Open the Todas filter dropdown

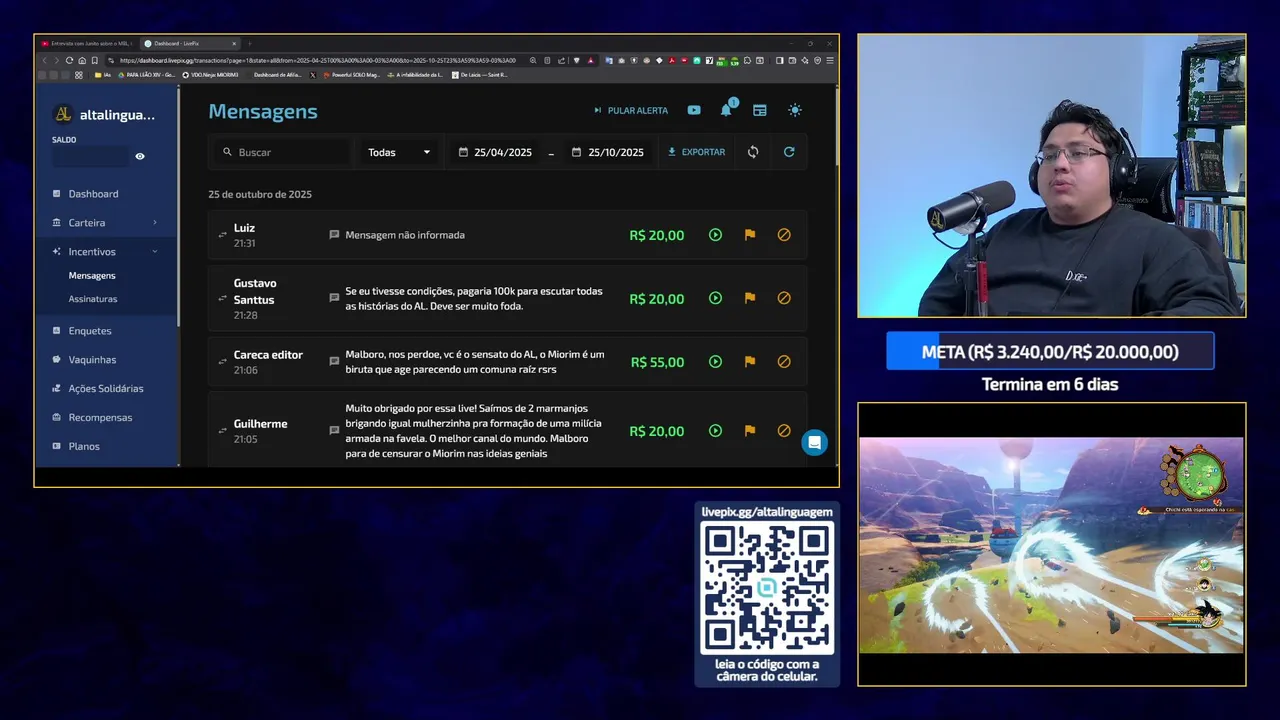coord(399,152)
